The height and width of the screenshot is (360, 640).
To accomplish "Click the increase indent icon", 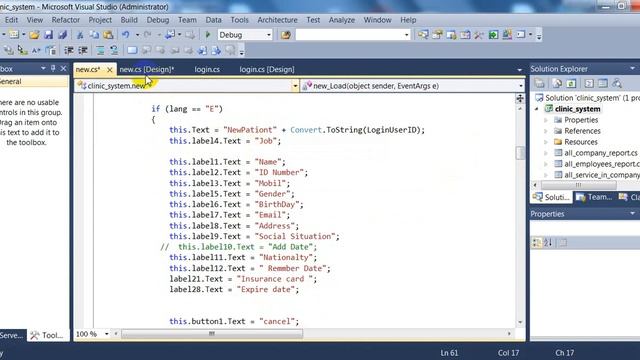I will (x=83, y=50).
